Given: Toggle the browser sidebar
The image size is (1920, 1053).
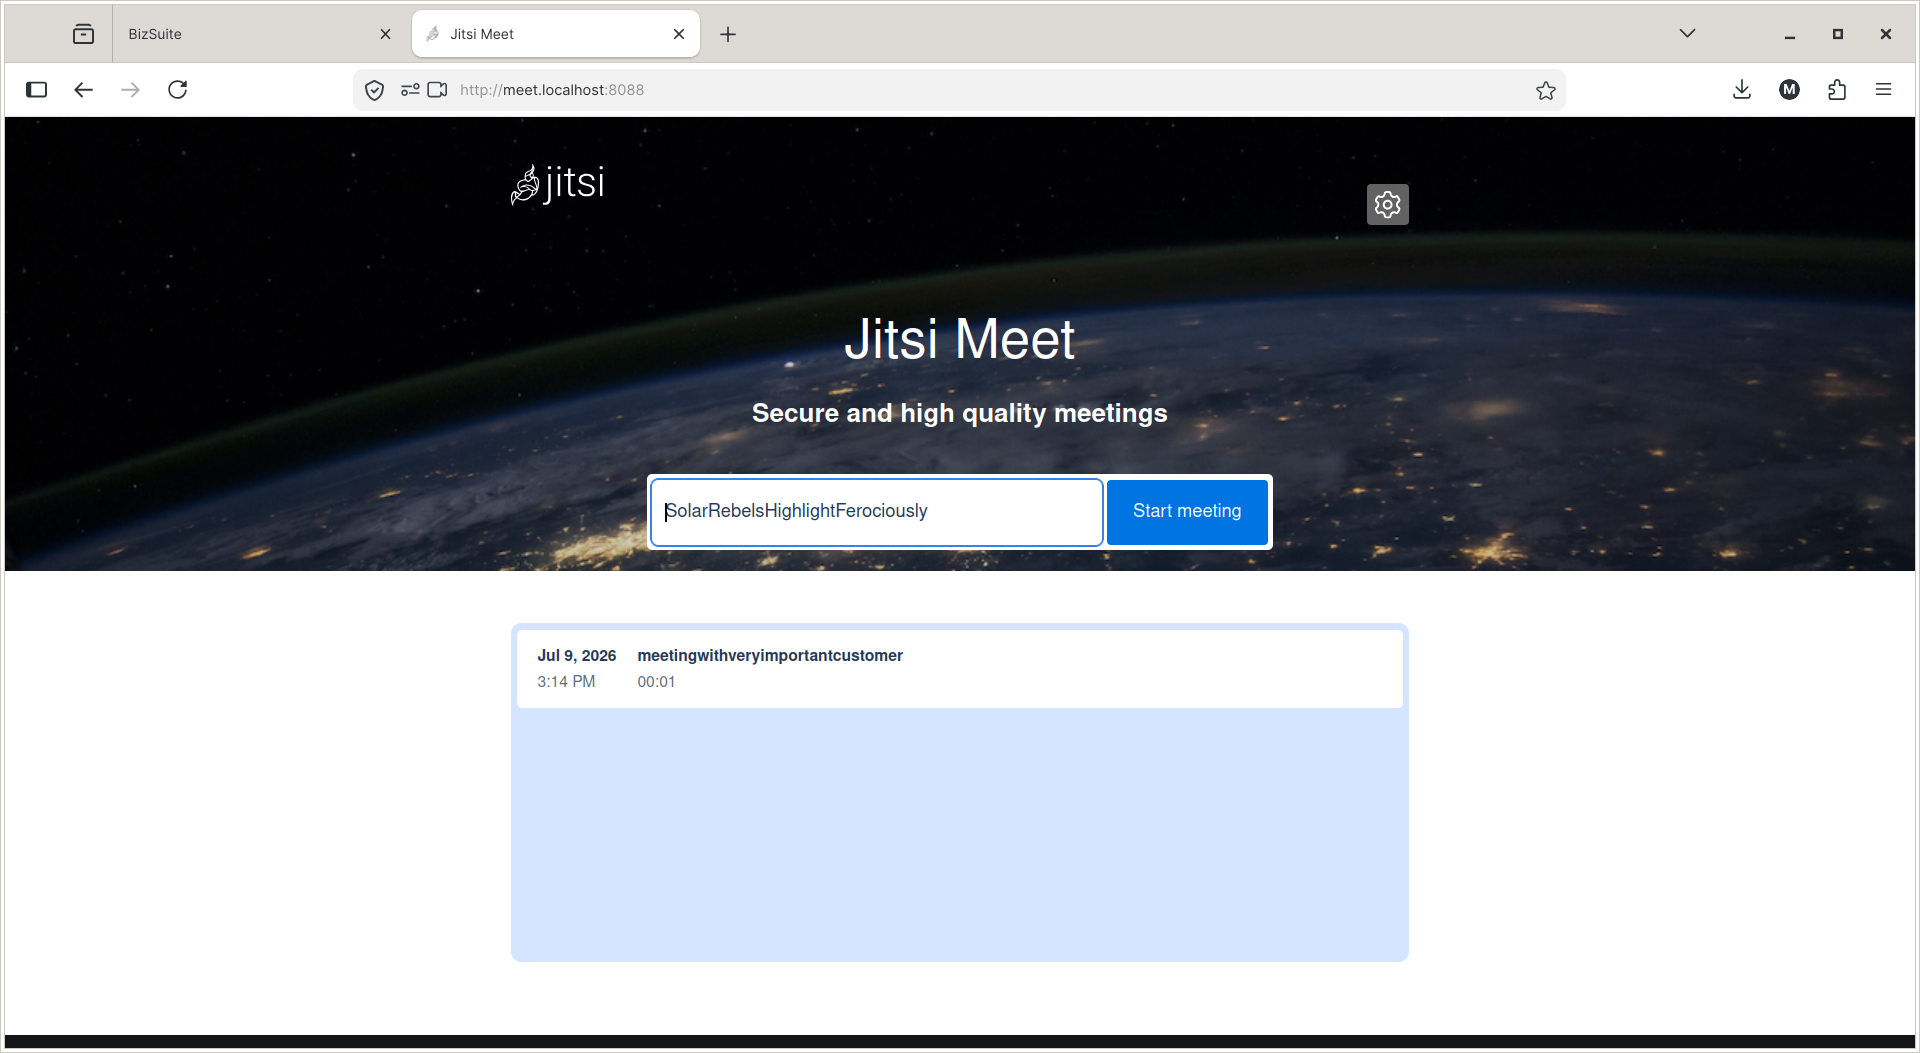Looking at the screenshot, I should (37, 90).
